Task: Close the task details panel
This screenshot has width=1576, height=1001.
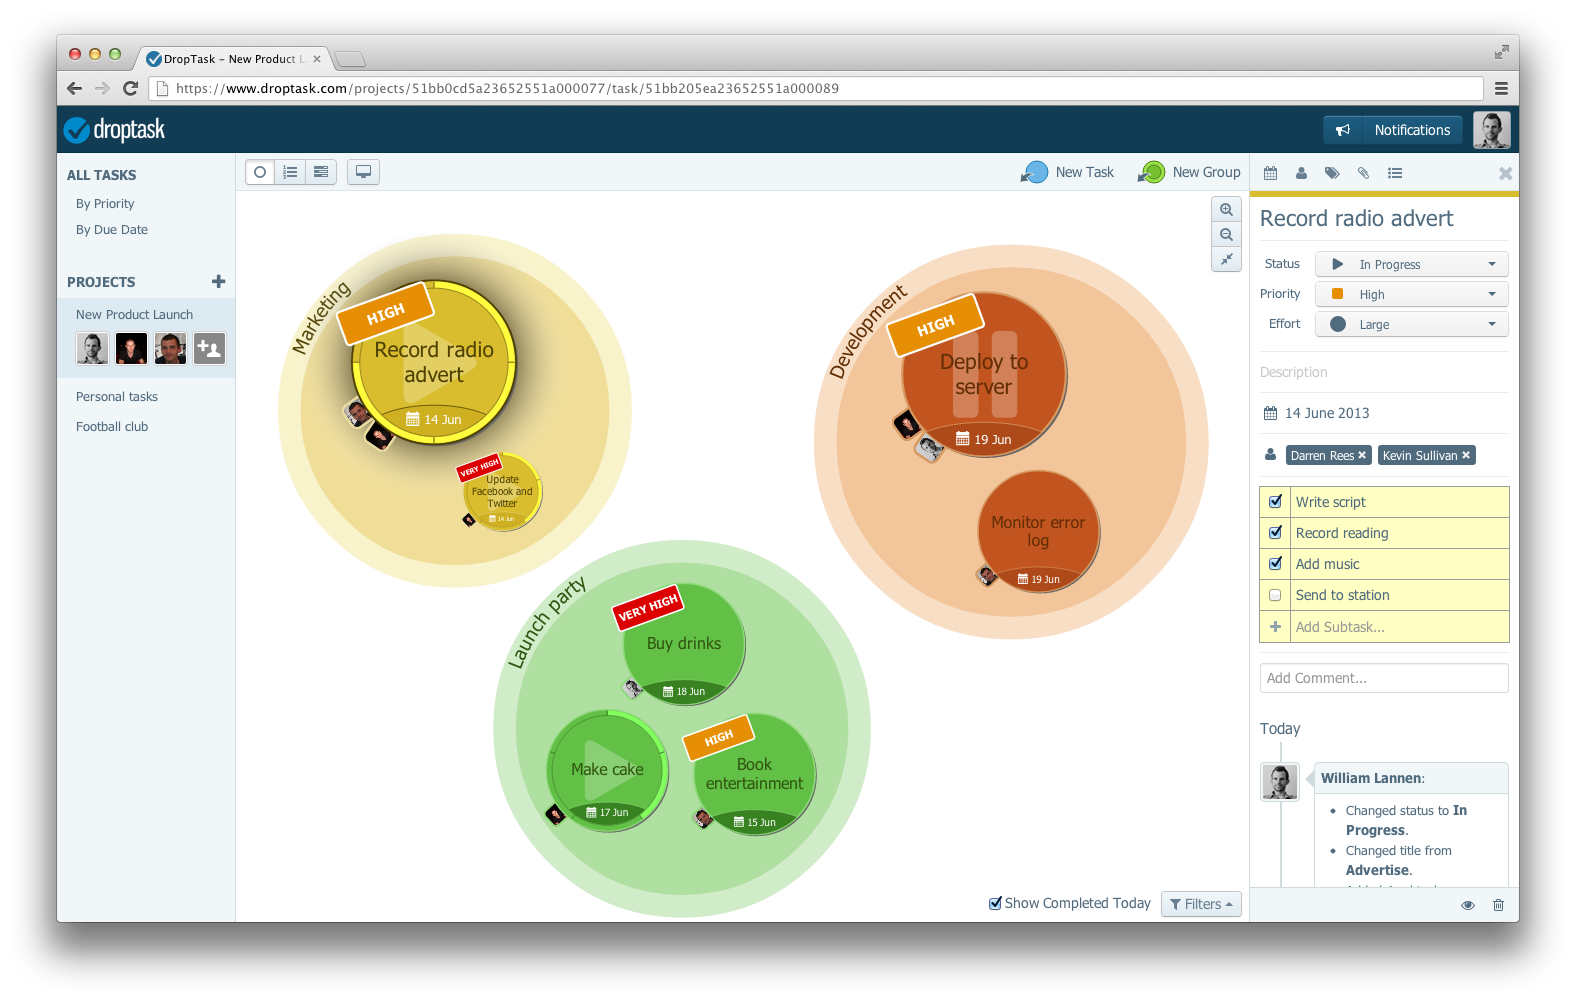Action: [x=1505, y=173]
